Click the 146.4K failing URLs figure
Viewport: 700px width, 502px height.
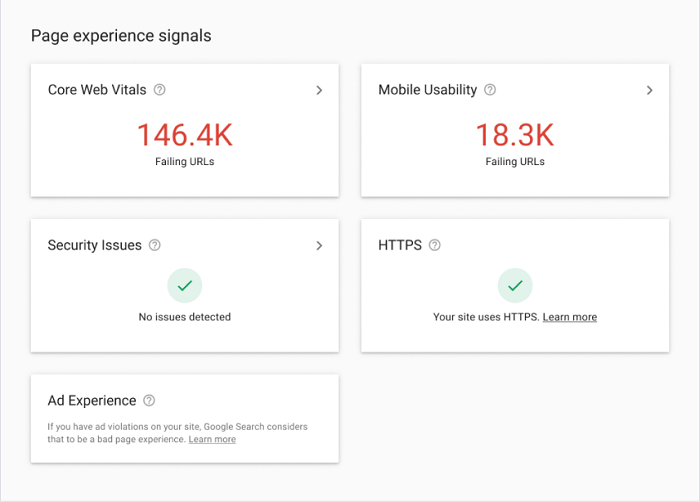[x=184, y=135]
